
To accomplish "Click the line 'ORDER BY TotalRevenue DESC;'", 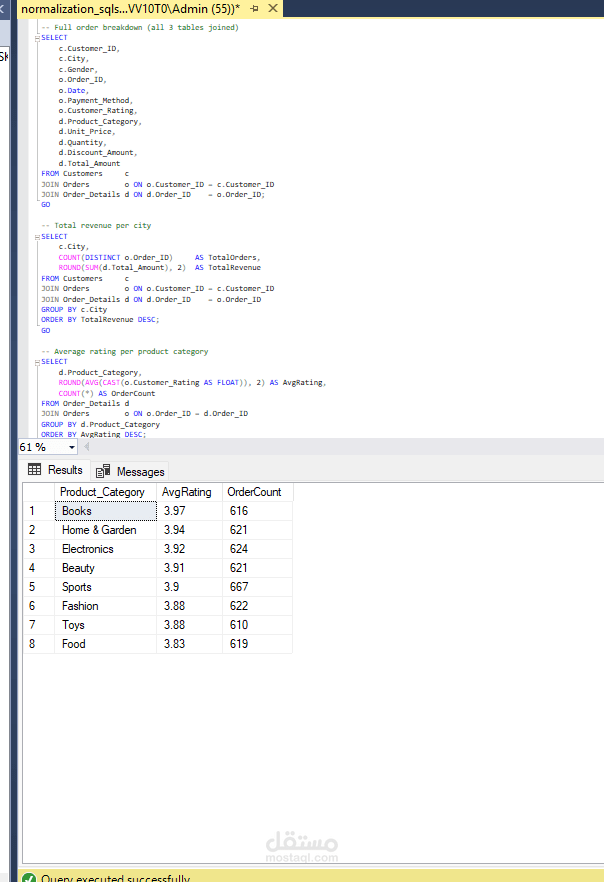I will 100,320.
